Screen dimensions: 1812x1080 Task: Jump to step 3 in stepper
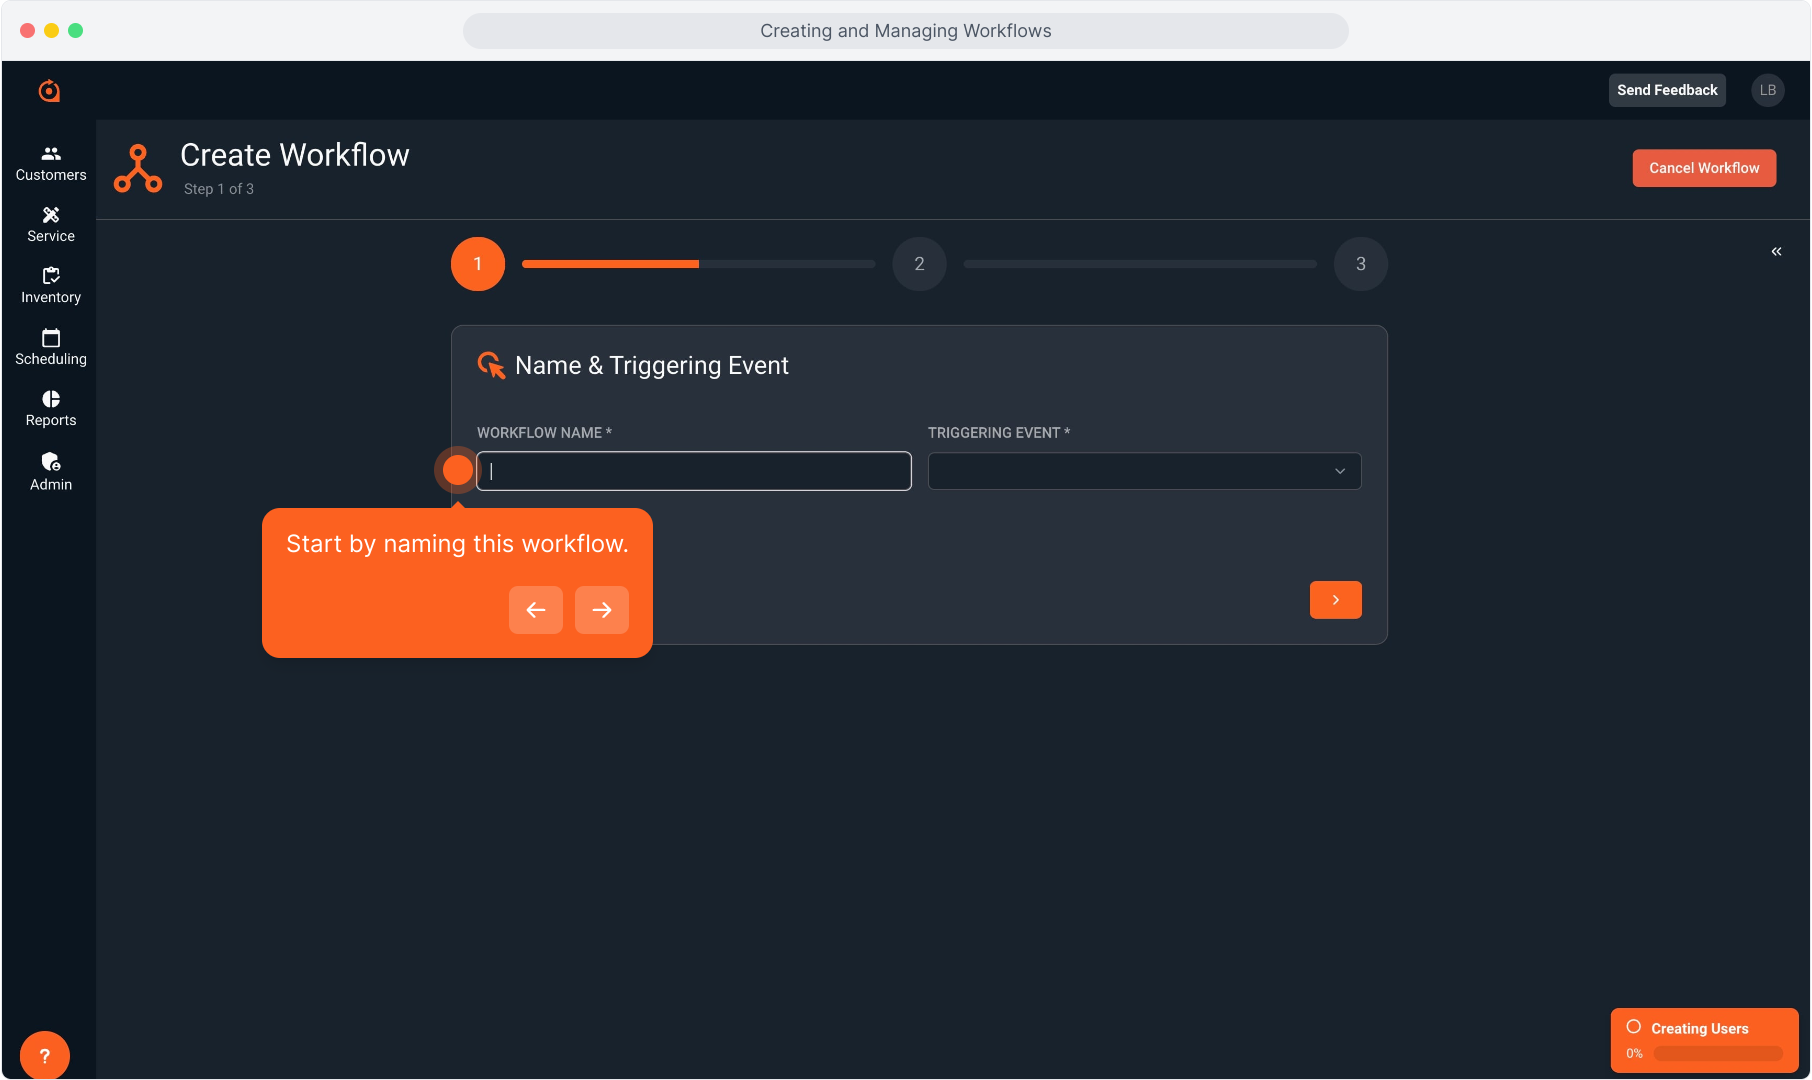click(x=1360, y=264)
